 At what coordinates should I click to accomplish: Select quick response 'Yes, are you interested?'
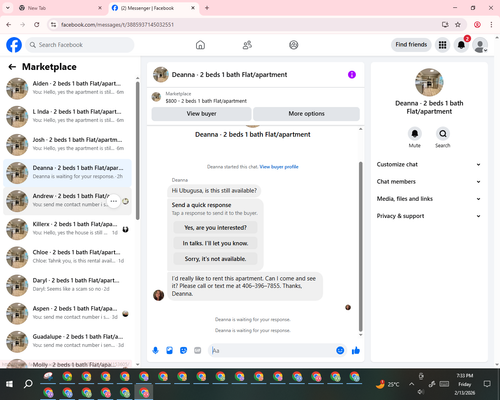(x=215, y=228)
